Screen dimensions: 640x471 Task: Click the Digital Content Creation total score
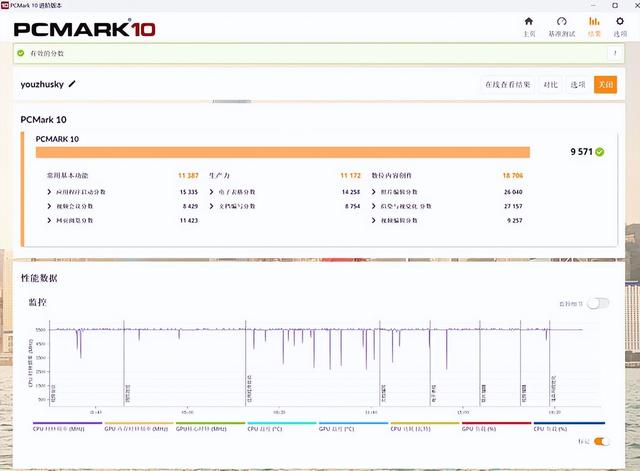coord(513,176)
